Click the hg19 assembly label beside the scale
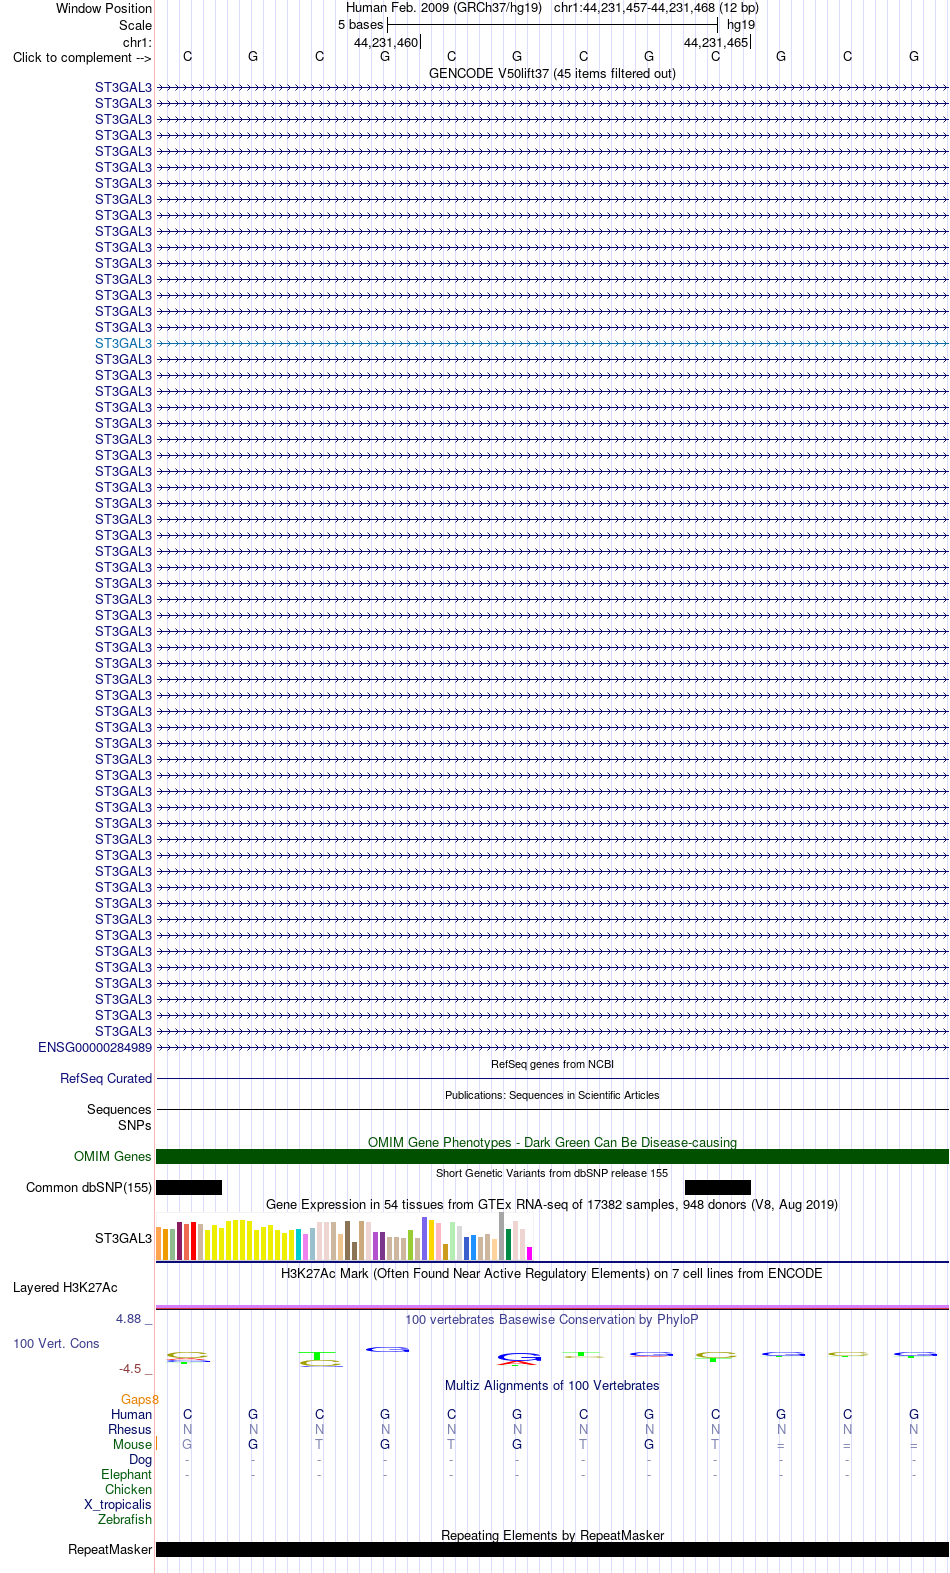Image resolution: width=950 pixels, height=1573 pixels. 741,24
